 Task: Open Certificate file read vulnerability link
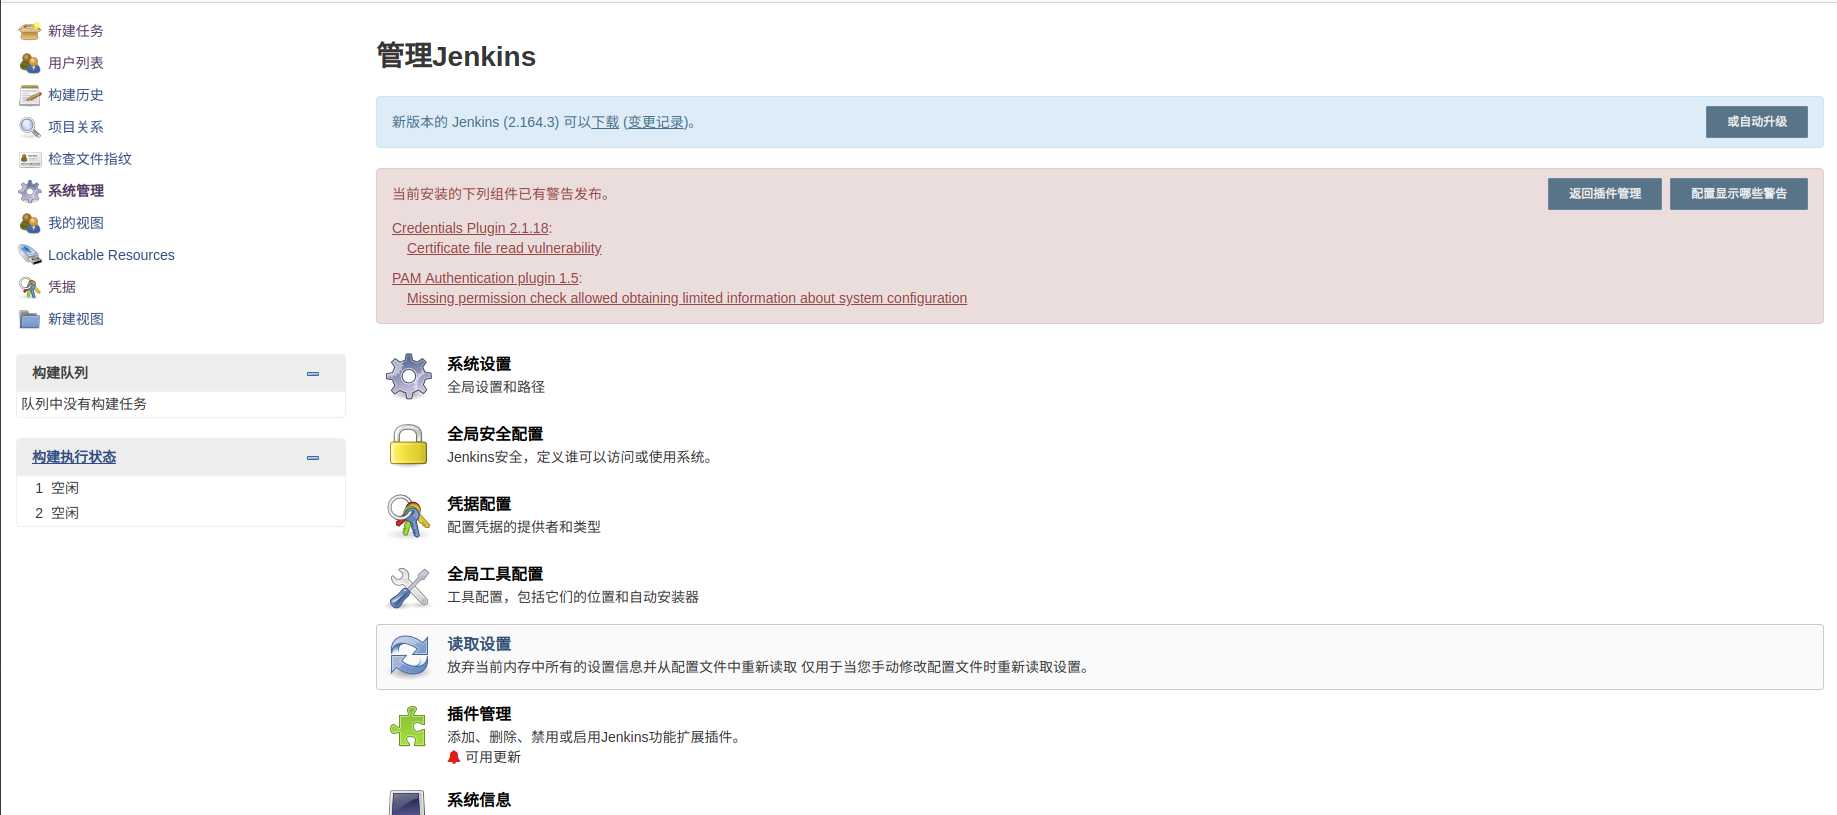pyautogui.click(x=504, y=248)
